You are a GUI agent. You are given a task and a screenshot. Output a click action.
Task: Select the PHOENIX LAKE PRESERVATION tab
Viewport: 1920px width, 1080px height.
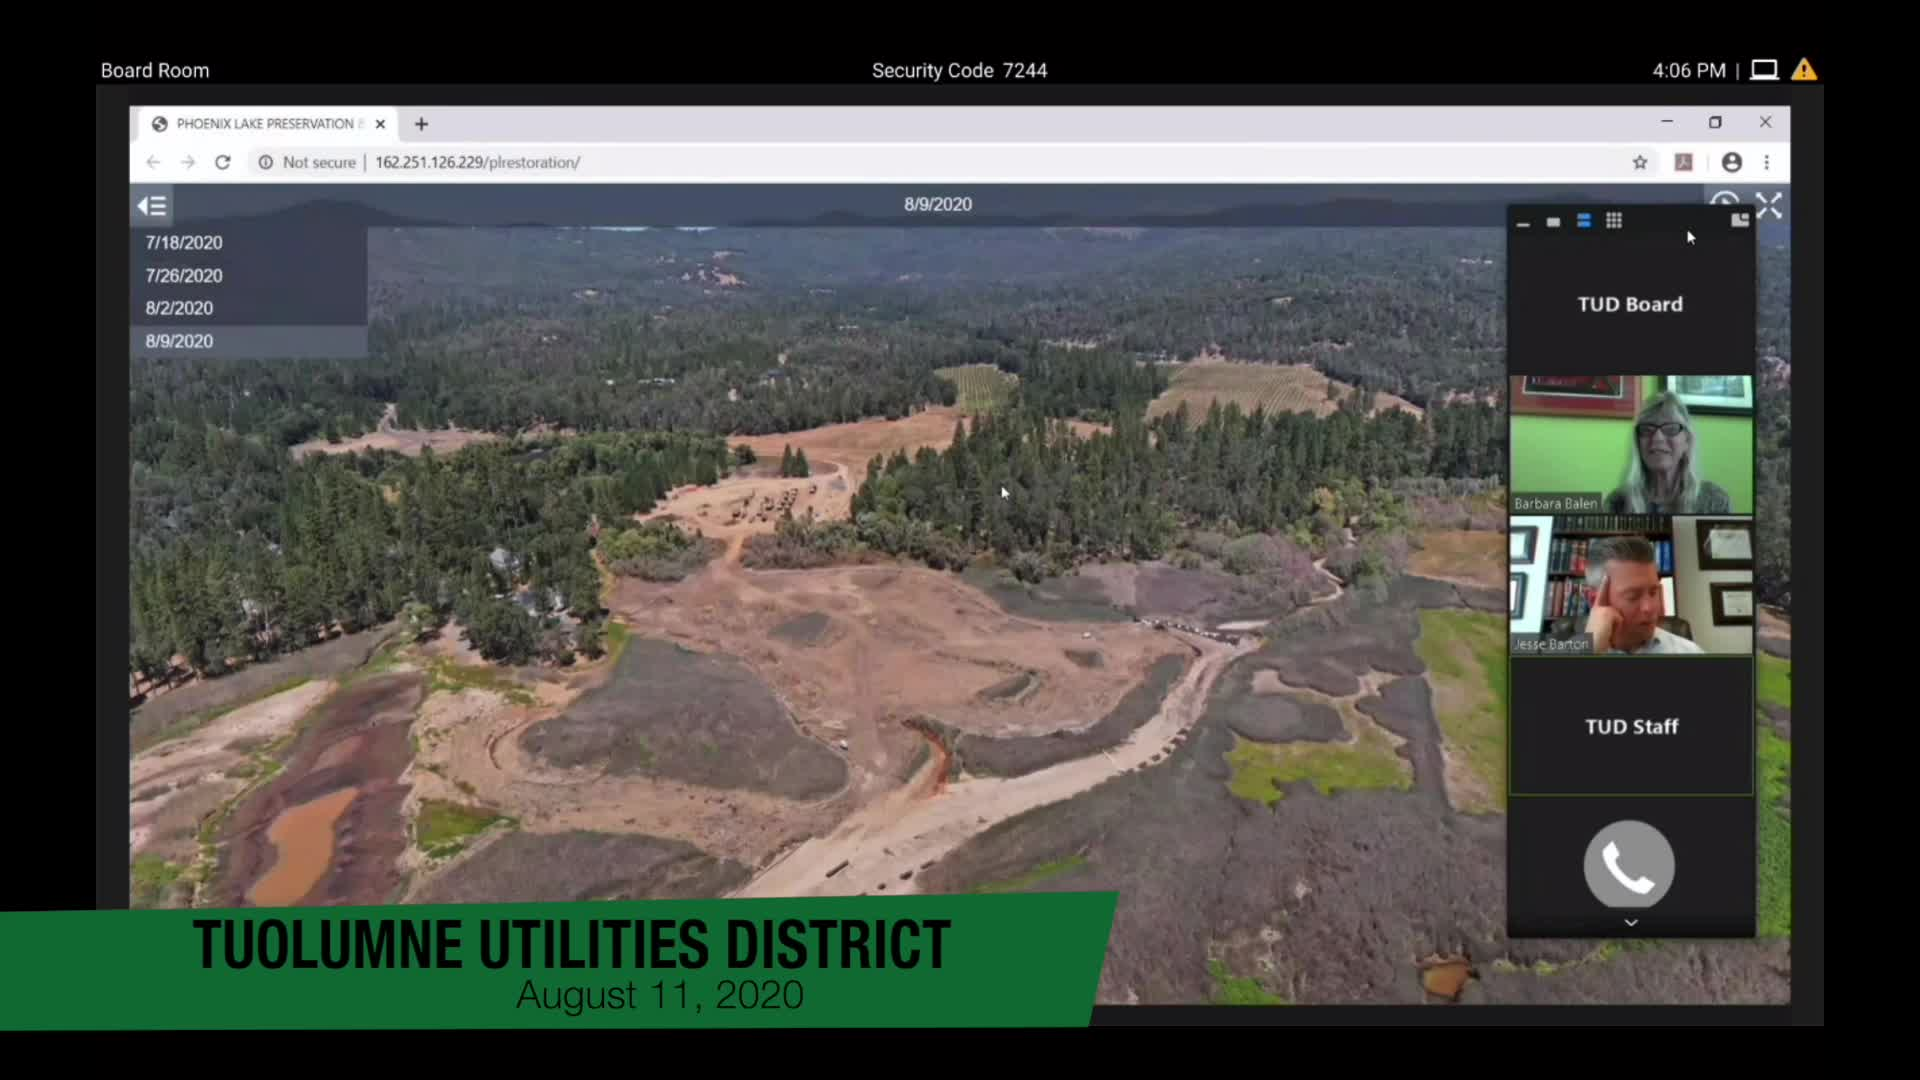[263, 123]
